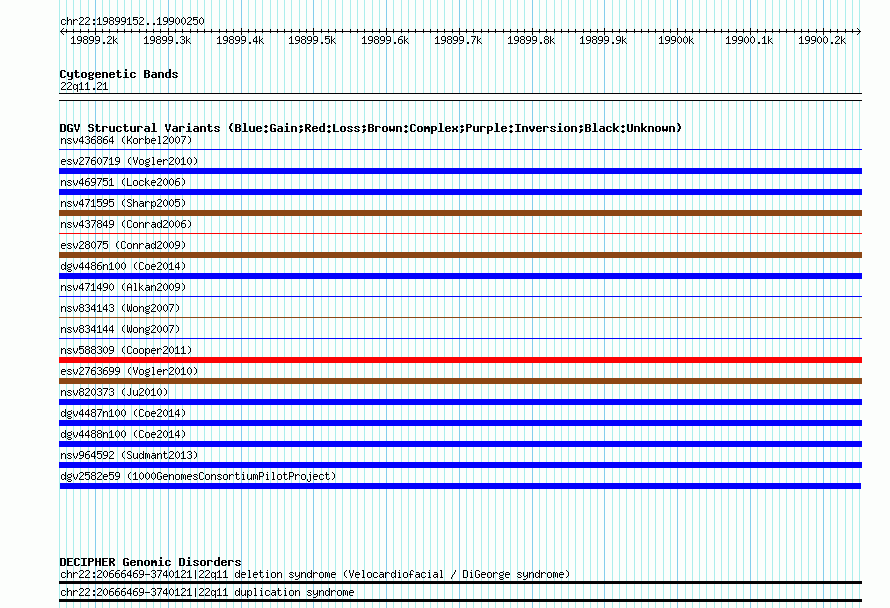Click the 19899.8k ruler tick label
The height and width of the screenshot is (608, 890).
531,40
